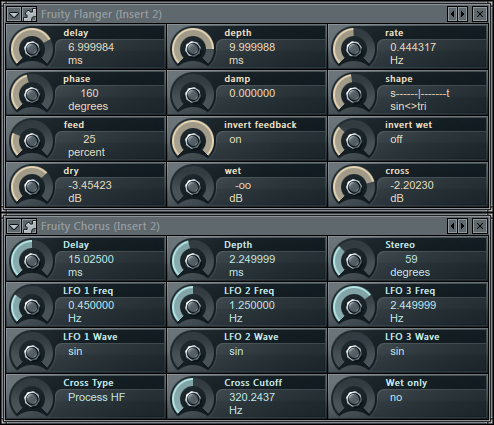This screenshot has height=425, width=494.
Task: Click the Flanger delay knob
Action: (32, 49)
